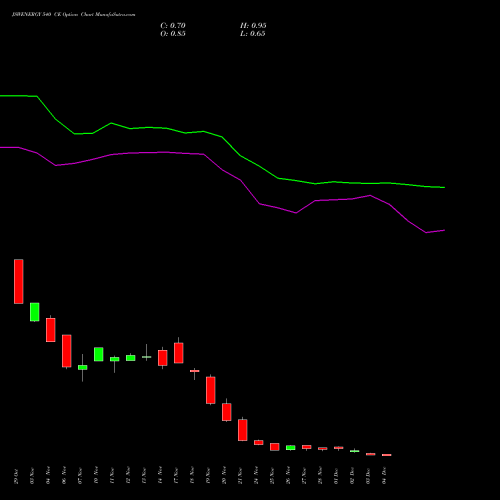This screenshot has height=500, width=500.
Task: Select the close value C: 0.70
Action: point(173,26)
